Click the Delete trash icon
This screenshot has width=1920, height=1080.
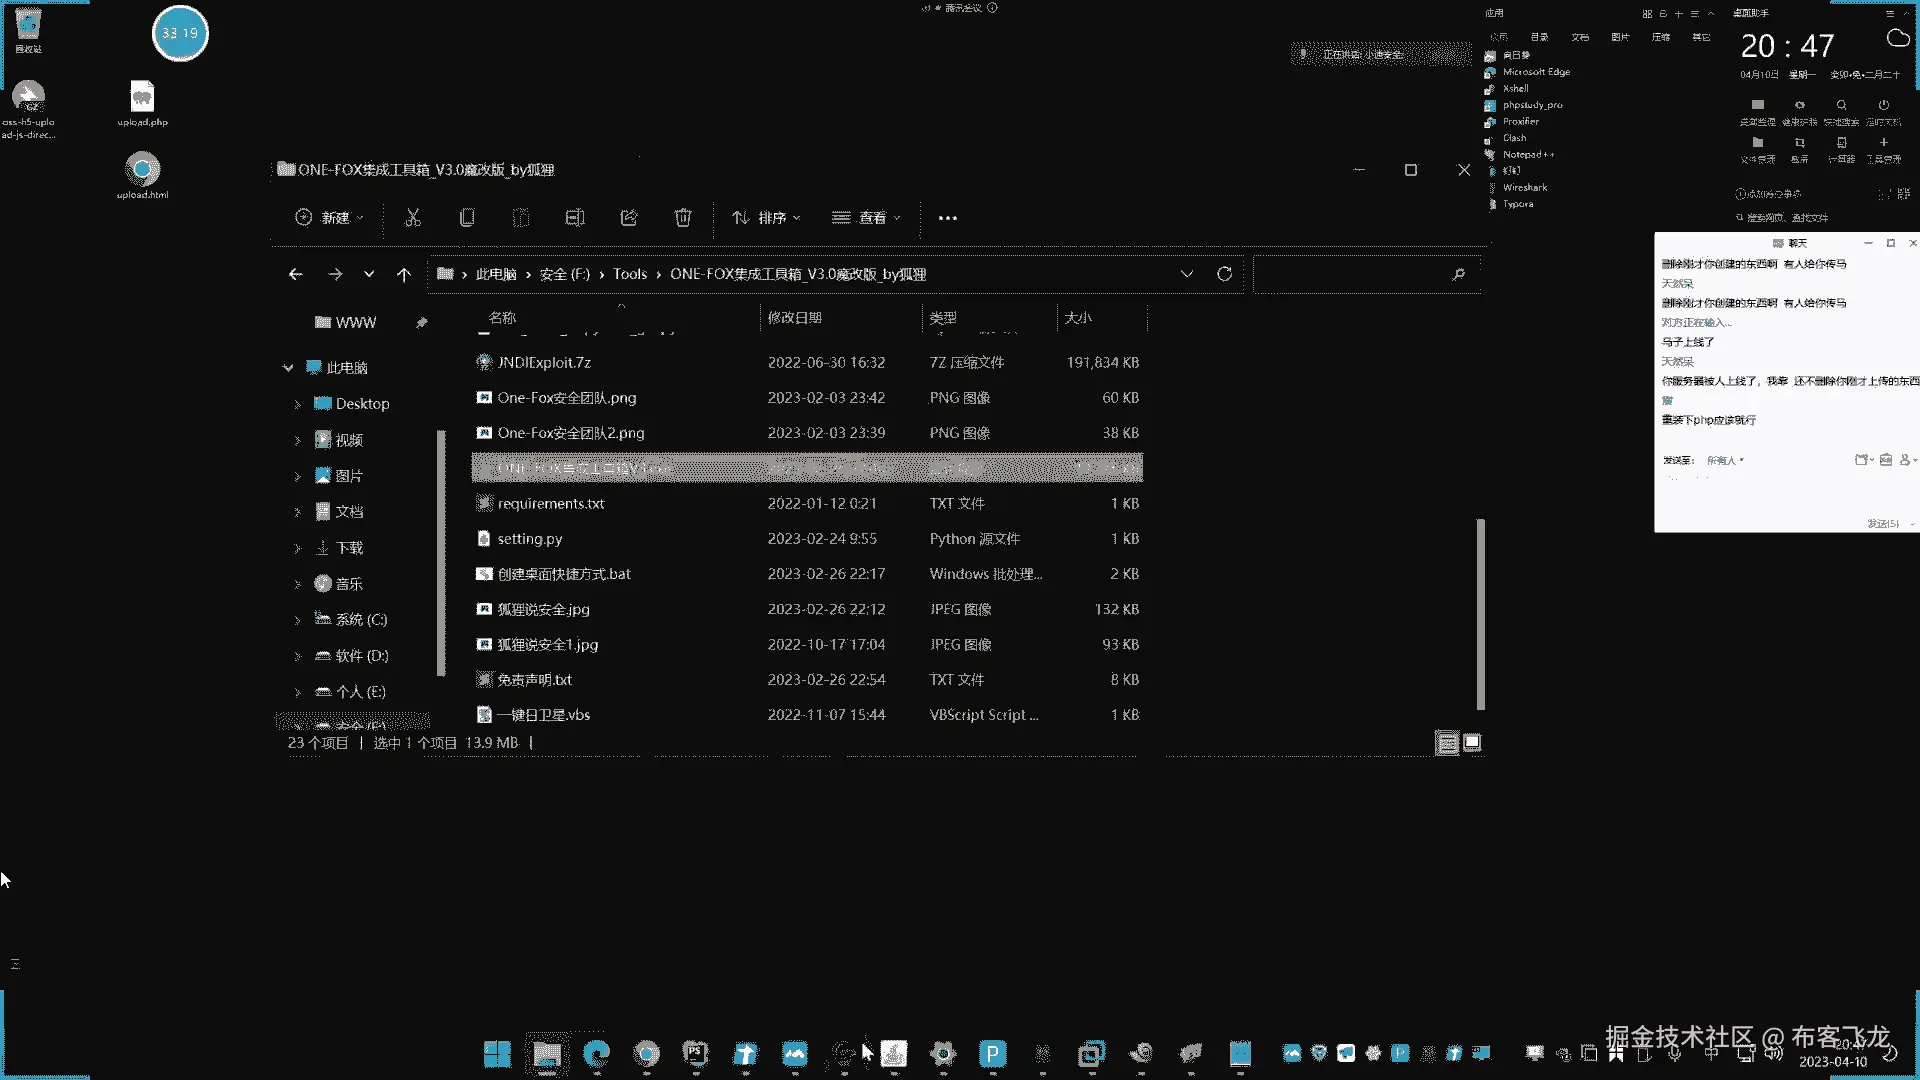pos(683,218)
